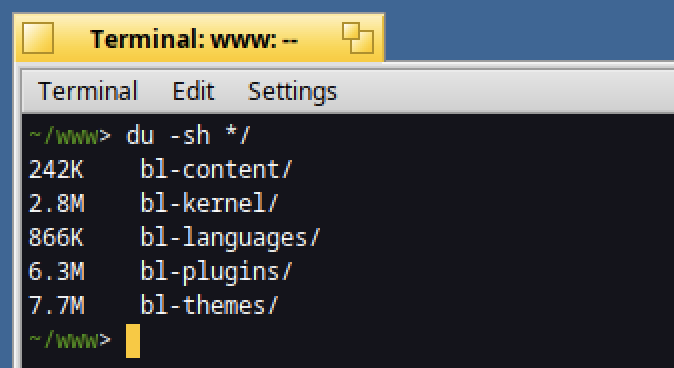Click the bl-languages/ directory name
Screen dimensions: 674x368
point(230,238)
